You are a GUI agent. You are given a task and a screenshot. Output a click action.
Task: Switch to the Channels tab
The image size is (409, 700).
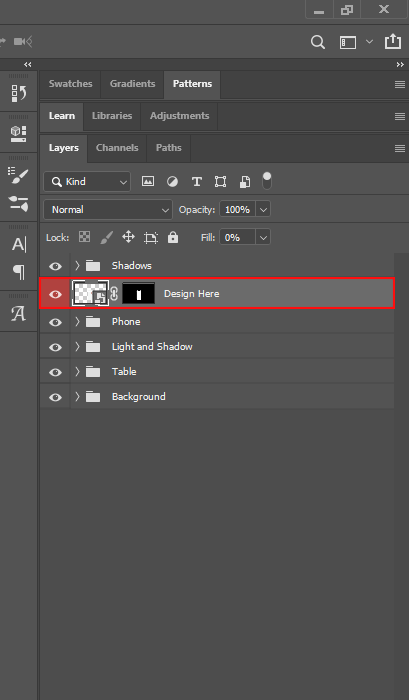(x=117, y=148)
